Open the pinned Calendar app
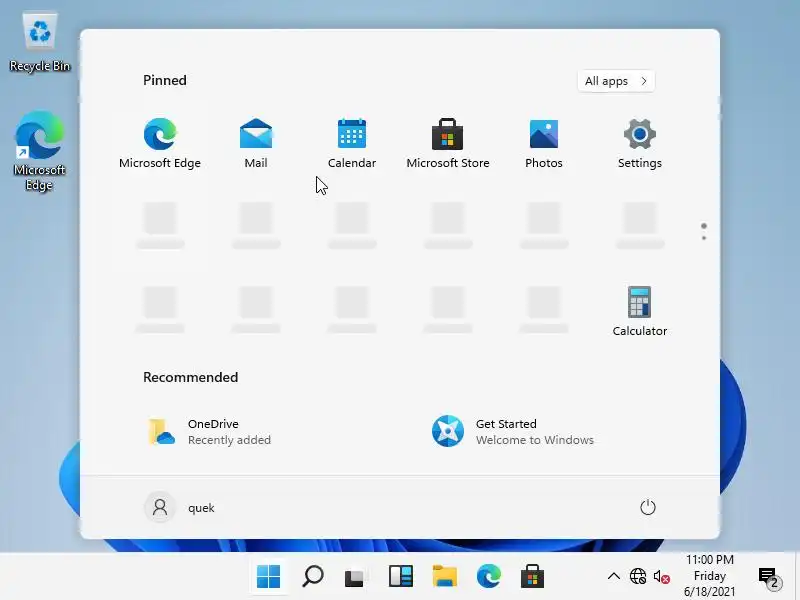Image resolution: width=800 pixels, height=600 pixels. (352, 143)
